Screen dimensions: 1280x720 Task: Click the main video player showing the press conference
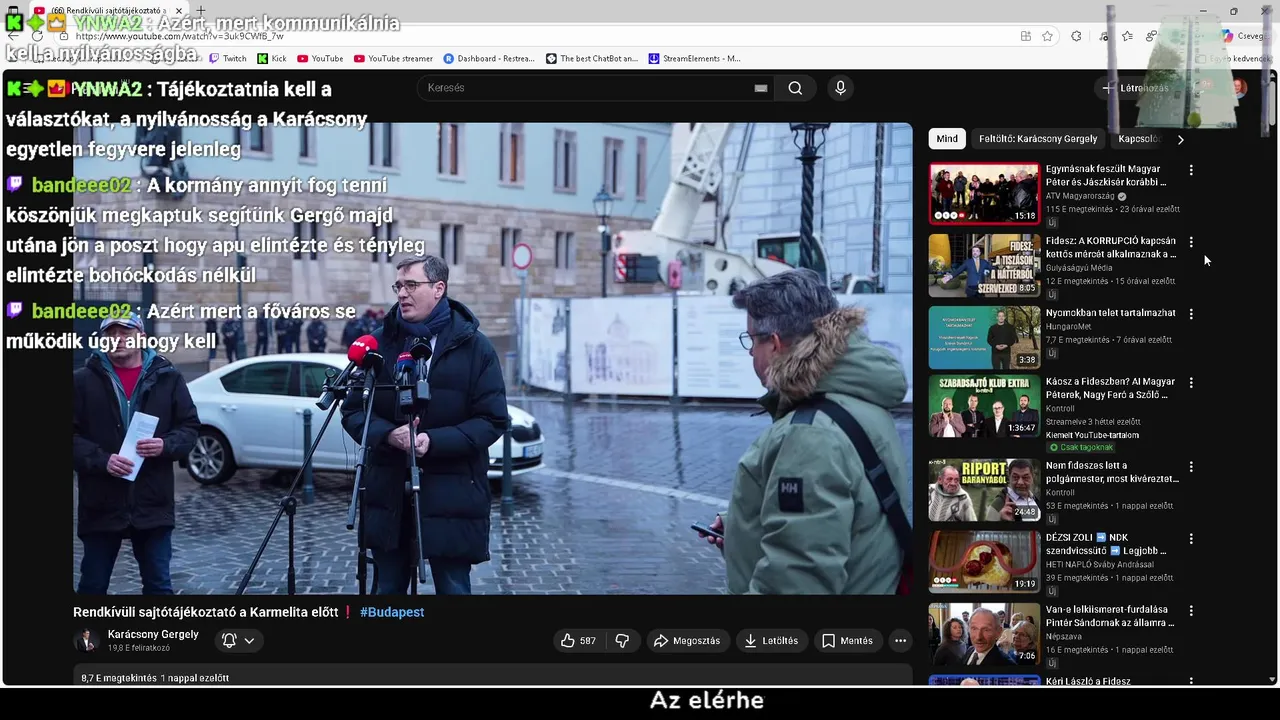(493, 359)
